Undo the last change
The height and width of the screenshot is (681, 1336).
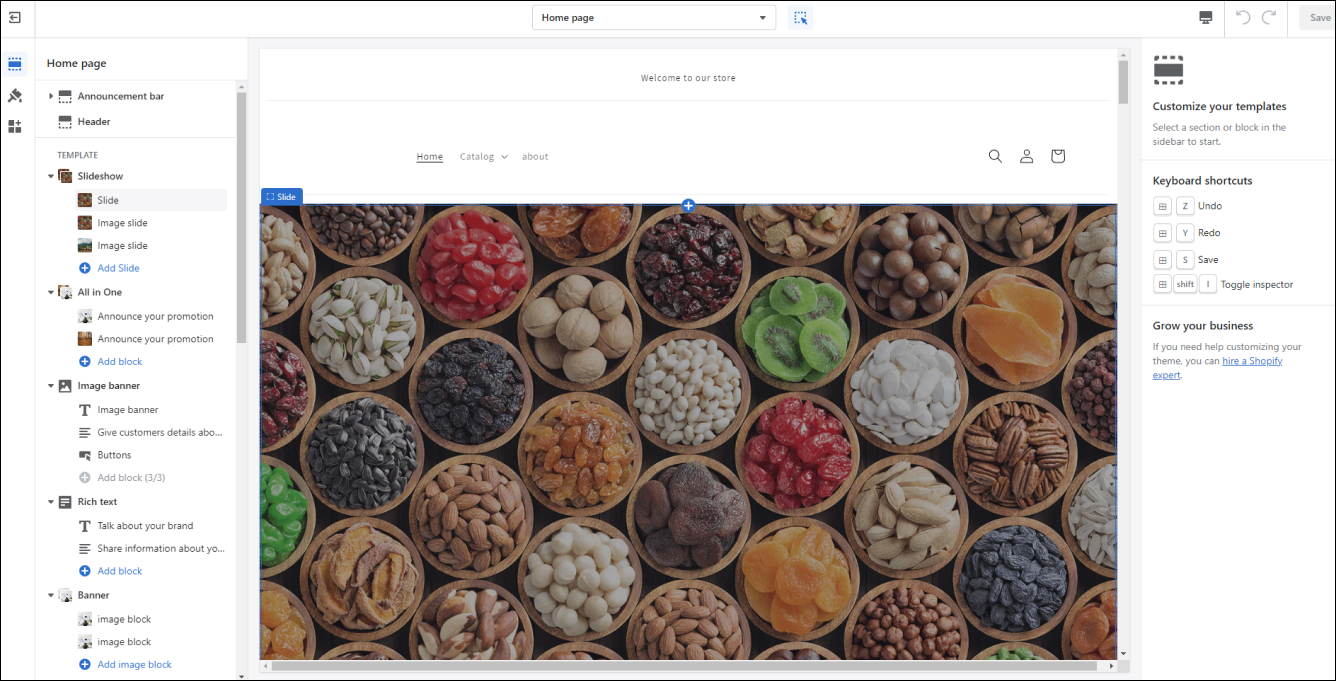tap(1243, 18)
